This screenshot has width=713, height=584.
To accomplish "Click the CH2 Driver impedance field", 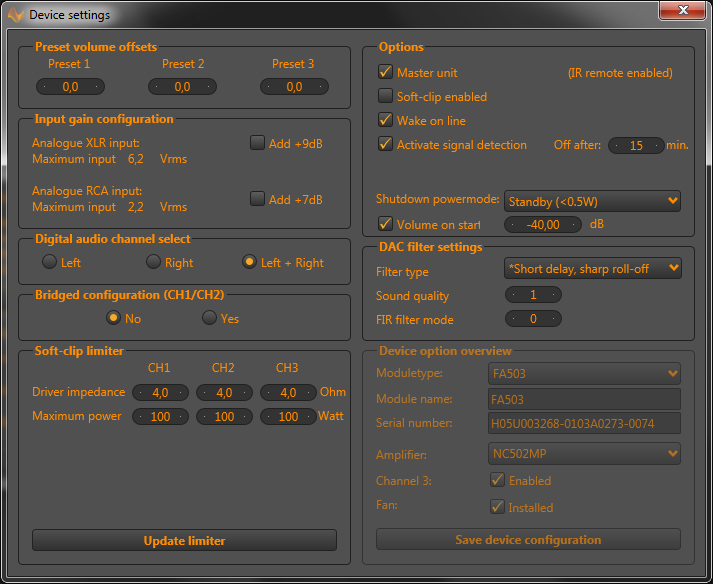I will pyautogui.click(x=223, y=392).
